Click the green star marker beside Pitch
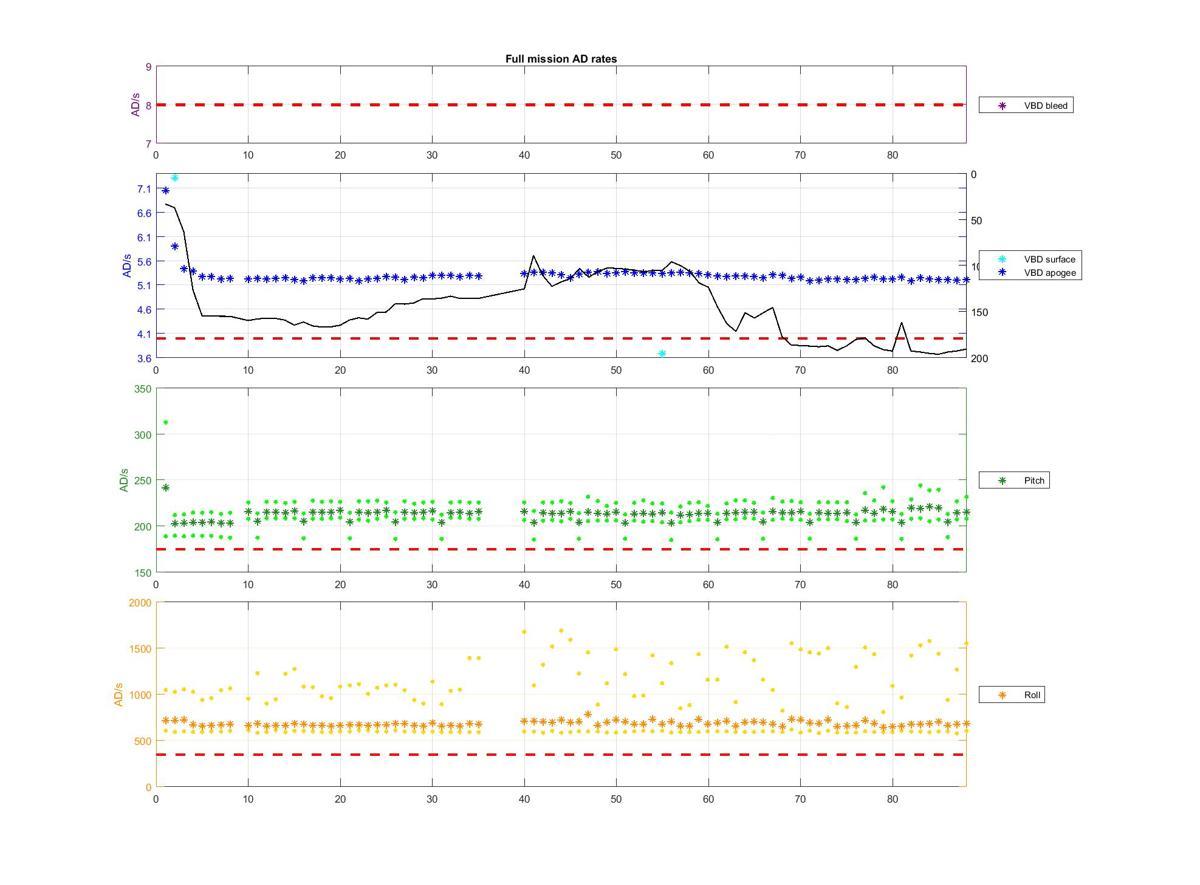Image resolution: width=1200 pixels, height=885 pixels. [1001, 481]
